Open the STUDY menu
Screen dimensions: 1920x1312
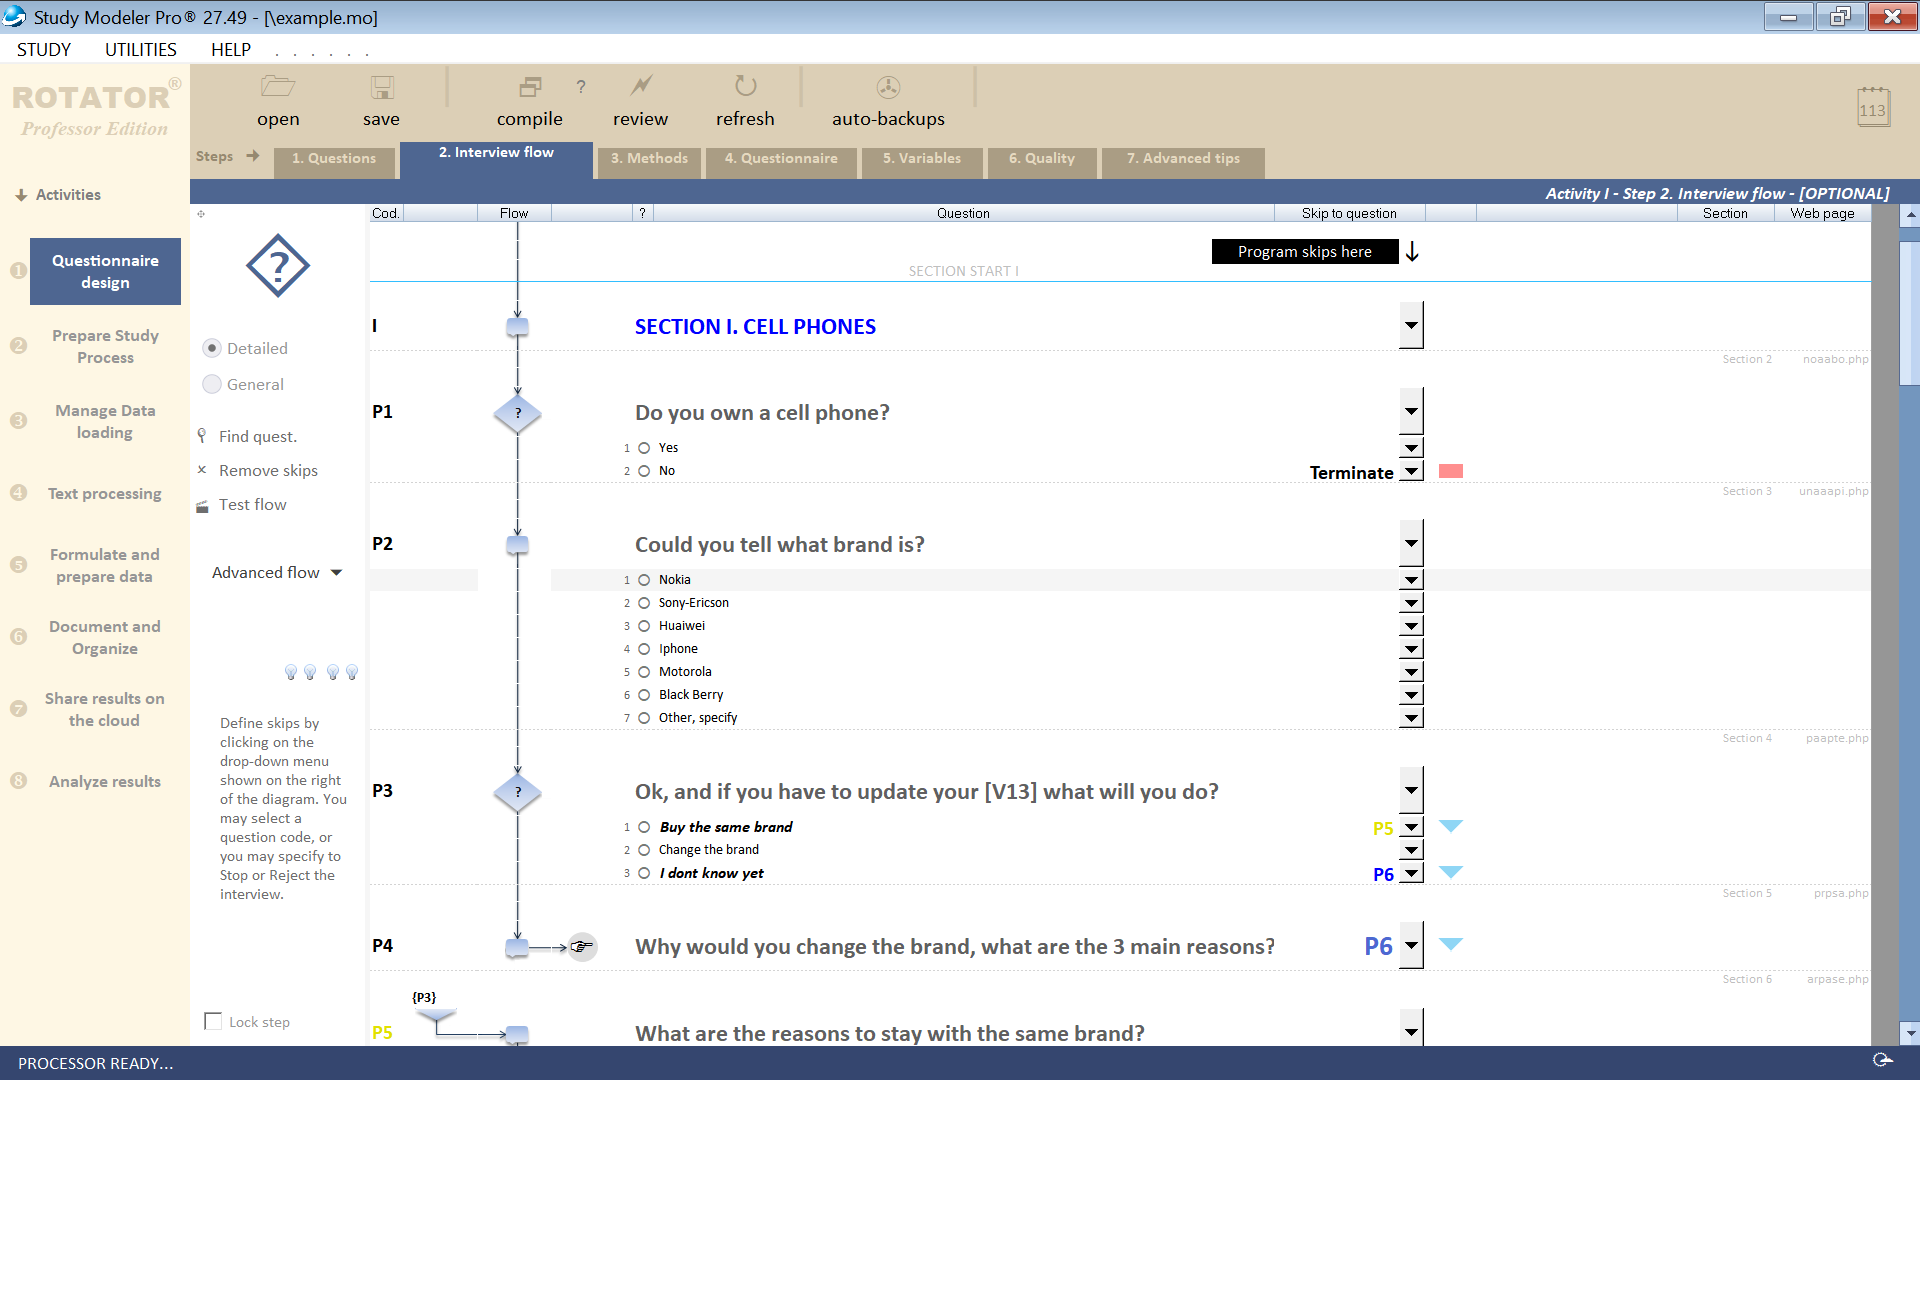click(x=44, y=50)
